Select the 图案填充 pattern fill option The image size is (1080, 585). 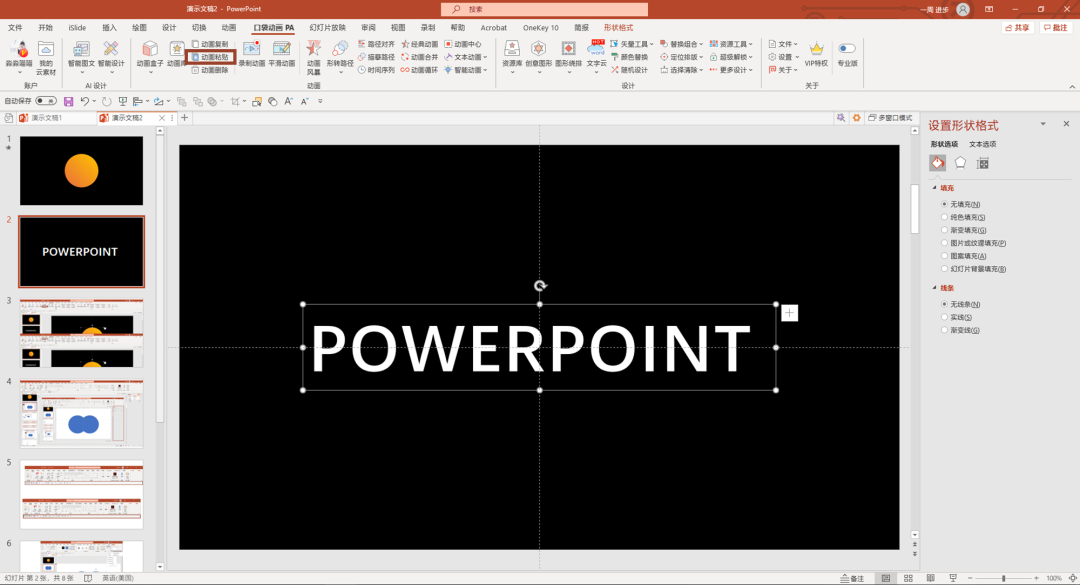click(964, 256)
